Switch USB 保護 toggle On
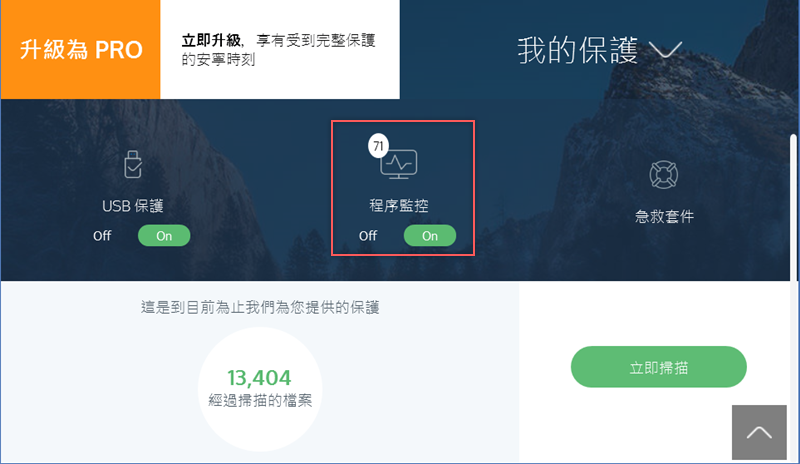 pyautogui.click(x=164, y=236)
